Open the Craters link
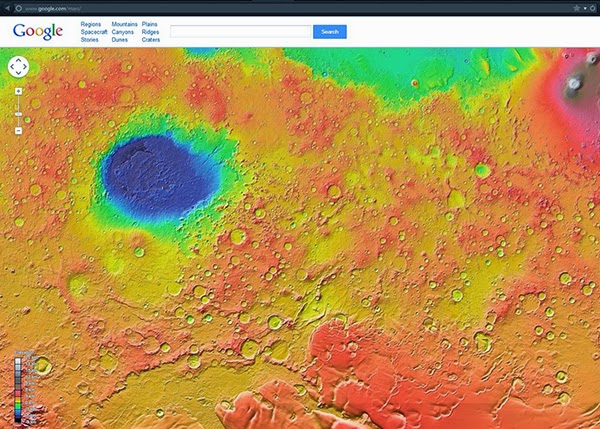600x429 pixels. click(151, 39)
